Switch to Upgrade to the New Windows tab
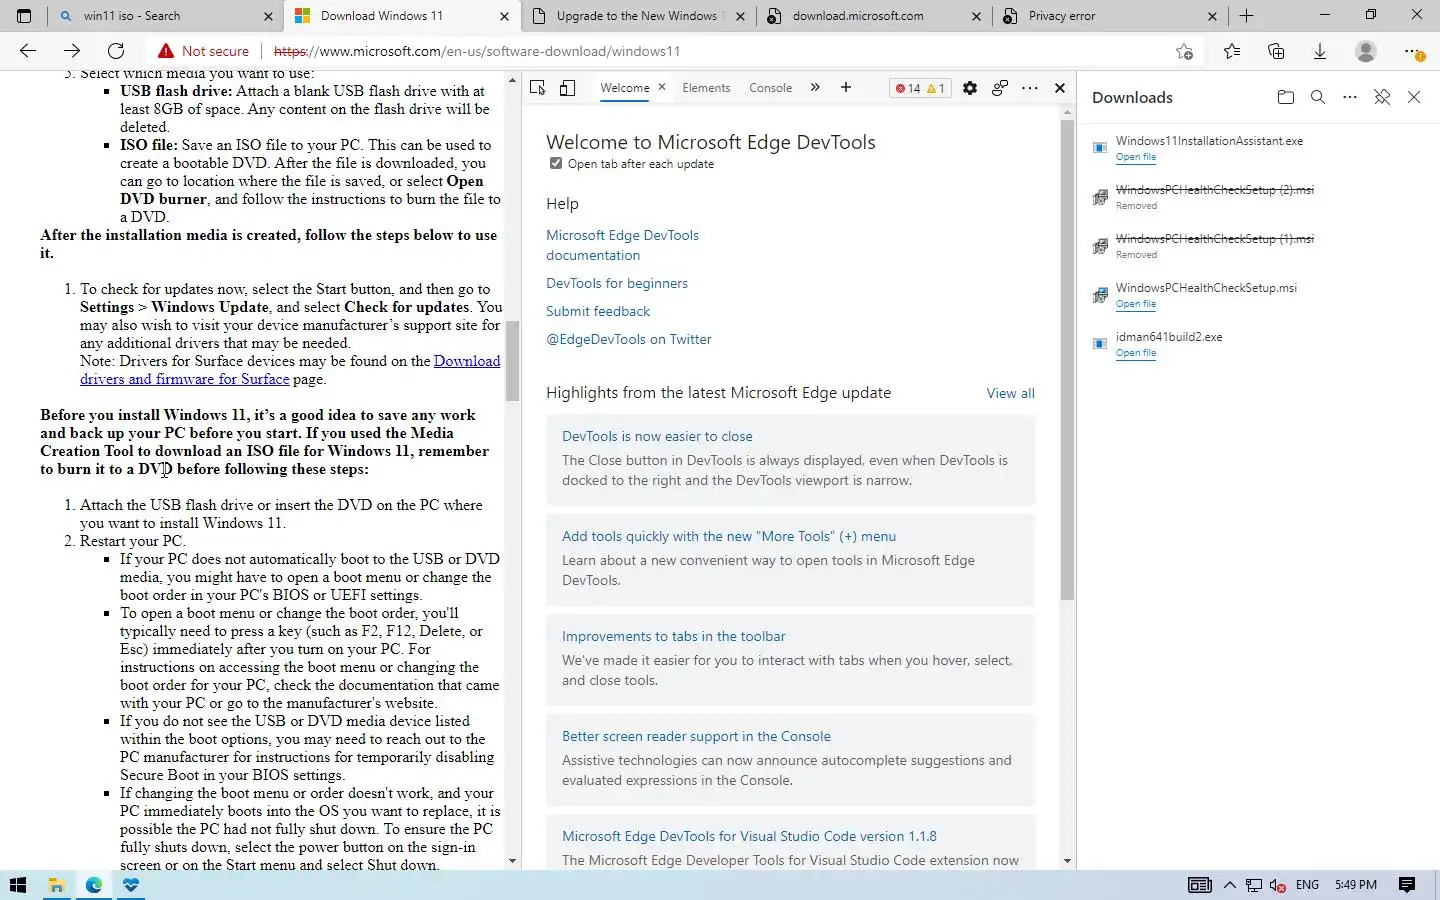Viewport: 1440px width, 900px height. 640,16
